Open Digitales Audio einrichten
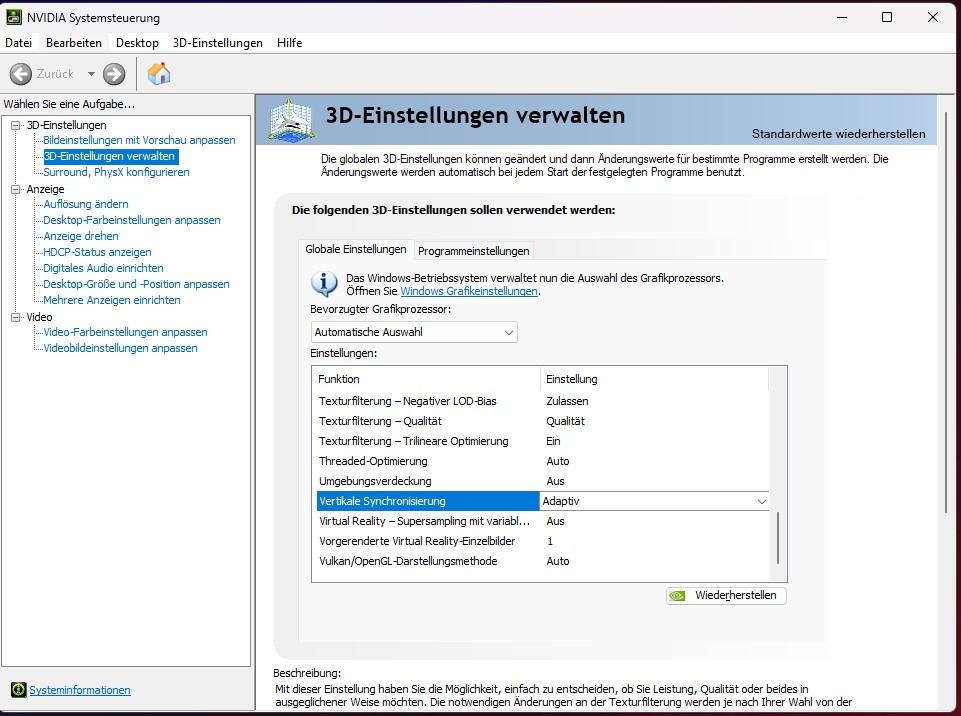This screenshot has height=716, width=961. pos(103,268)
